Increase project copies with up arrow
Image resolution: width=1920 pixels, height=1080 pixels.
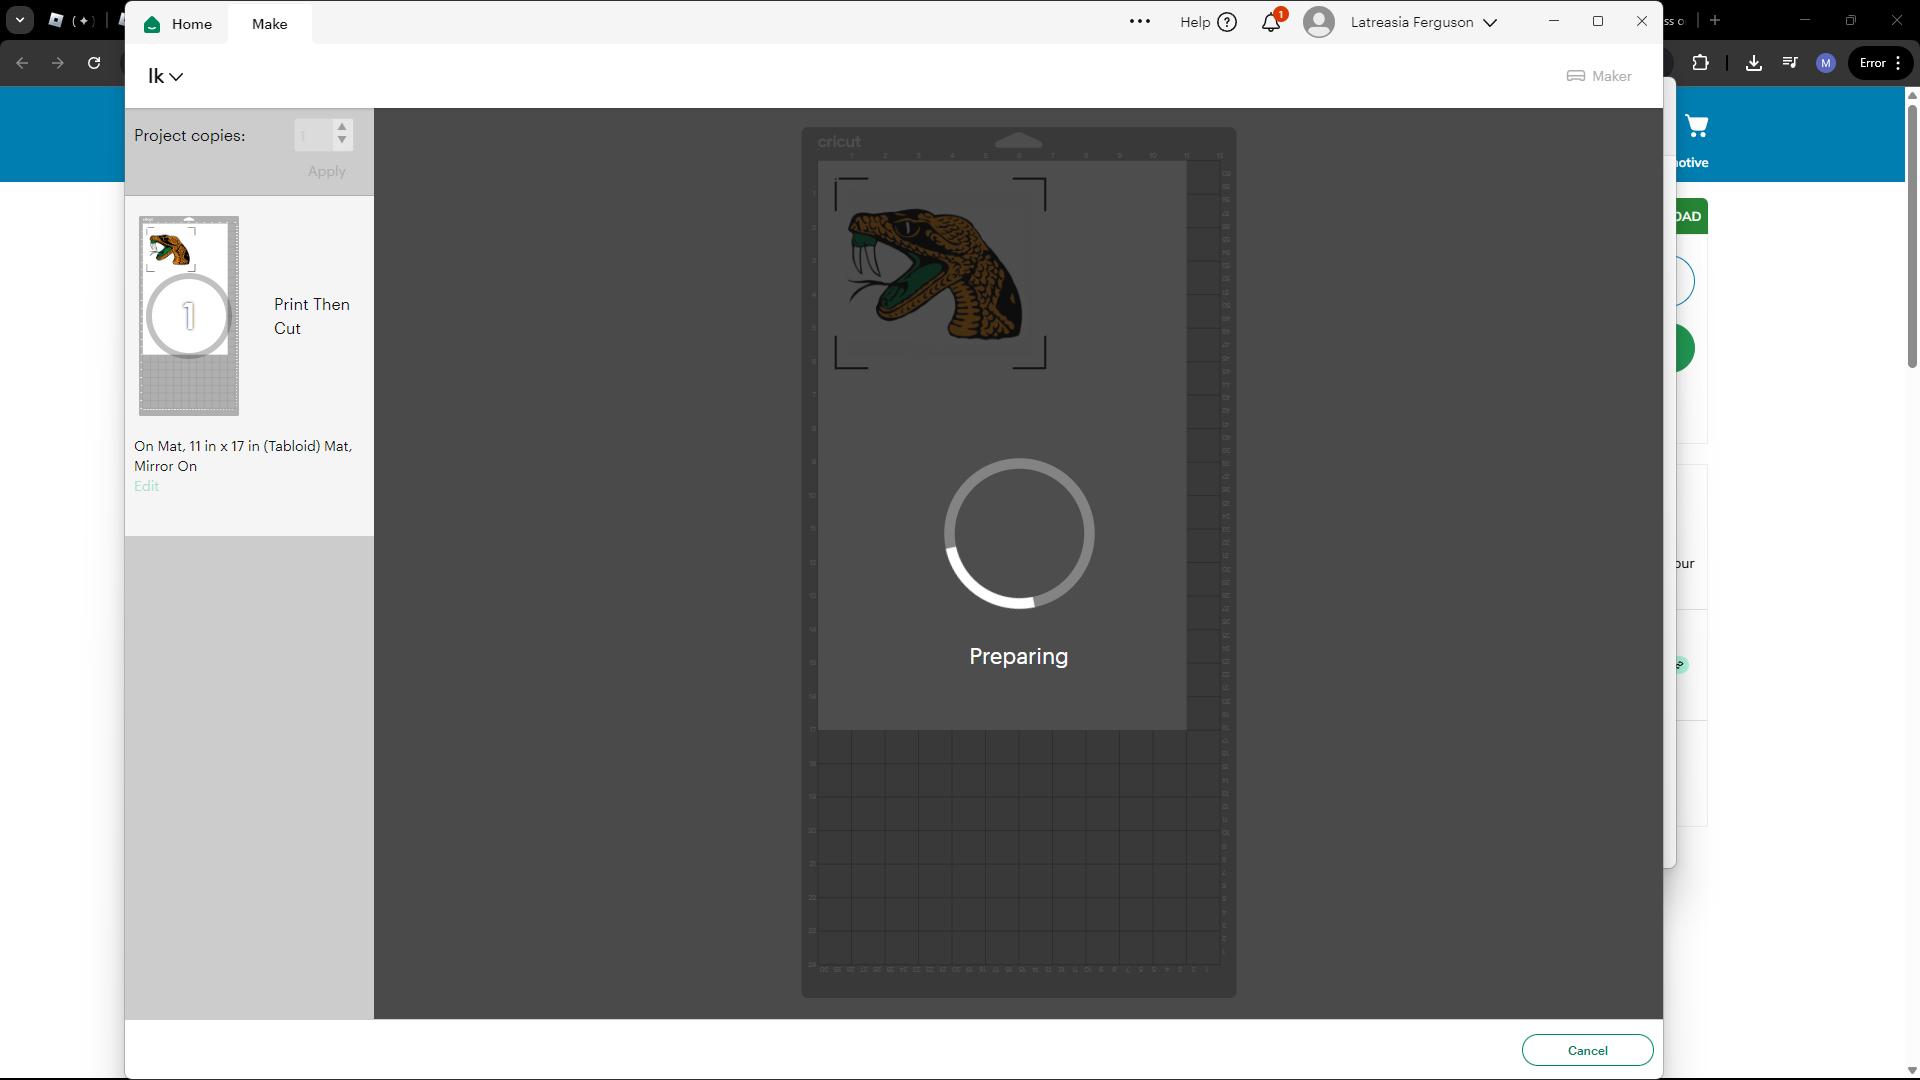point(342,127)
